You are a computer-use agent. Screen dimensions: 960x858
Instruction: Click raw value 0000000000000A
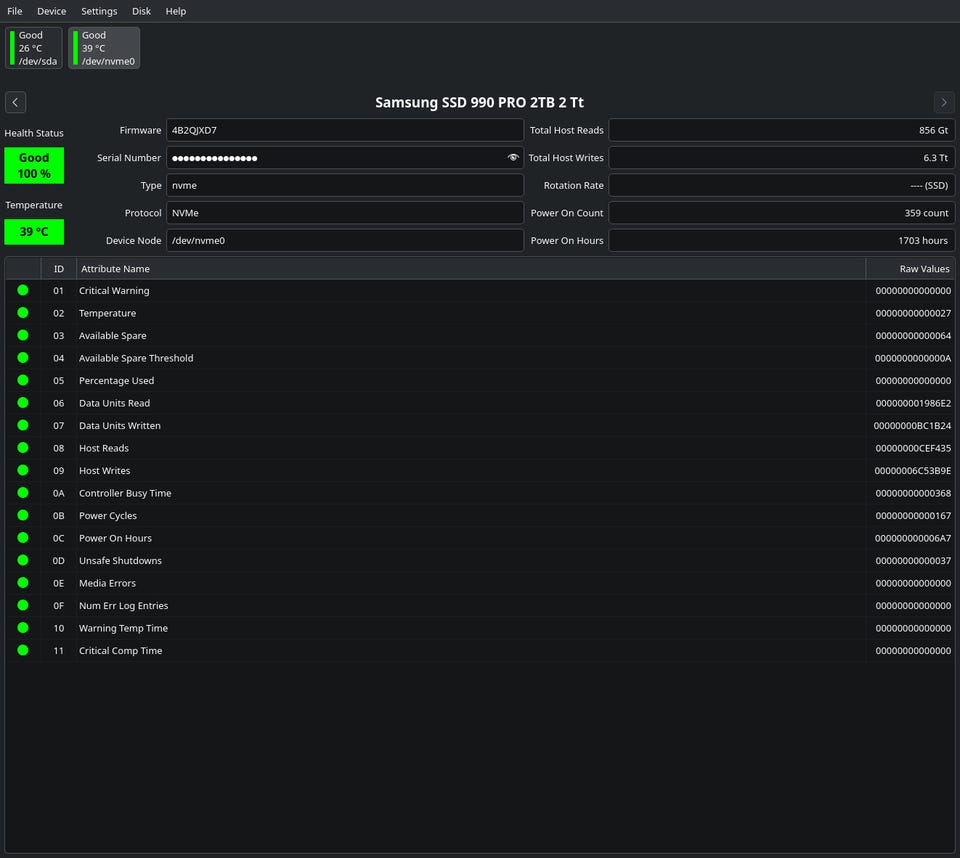coord(913,358)
